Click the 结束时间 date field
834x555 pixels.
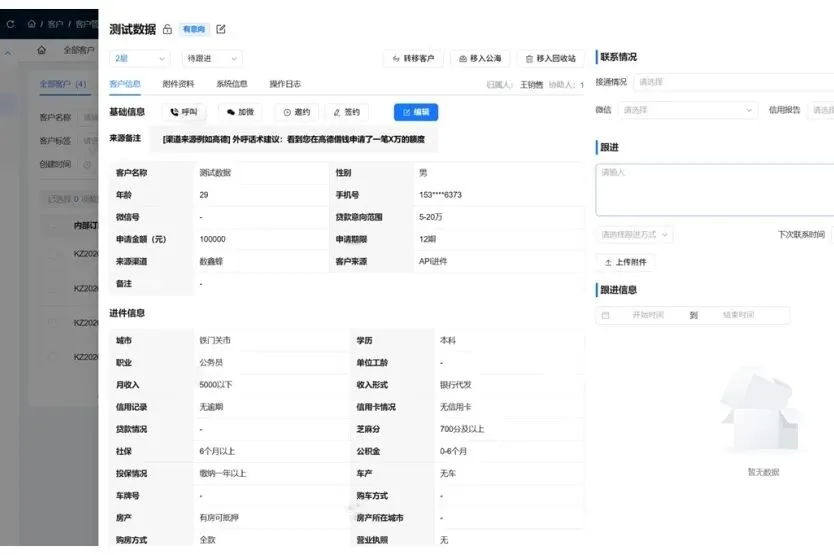coord(738,315)
